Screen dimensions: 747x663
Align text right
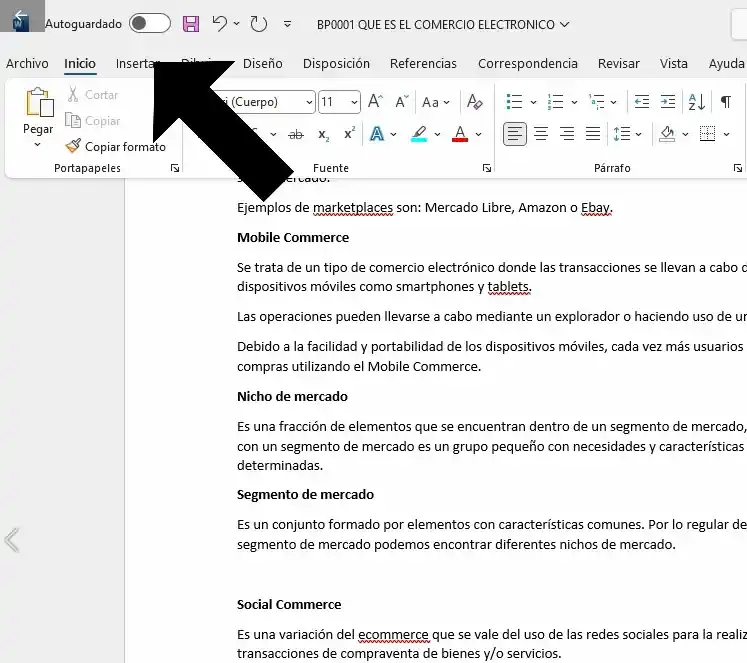pos(567,134)
